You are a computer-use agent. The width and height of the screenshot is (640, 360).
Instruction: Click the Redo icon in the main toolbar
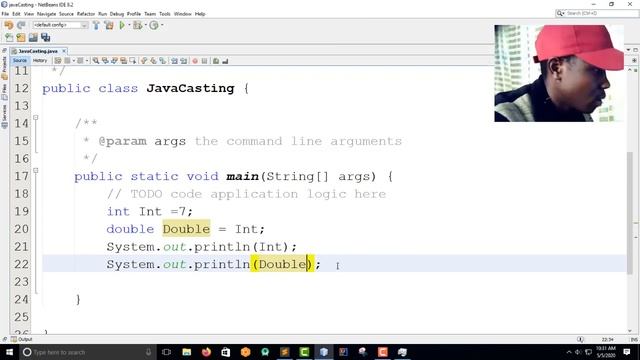click(x=21, y=25)
